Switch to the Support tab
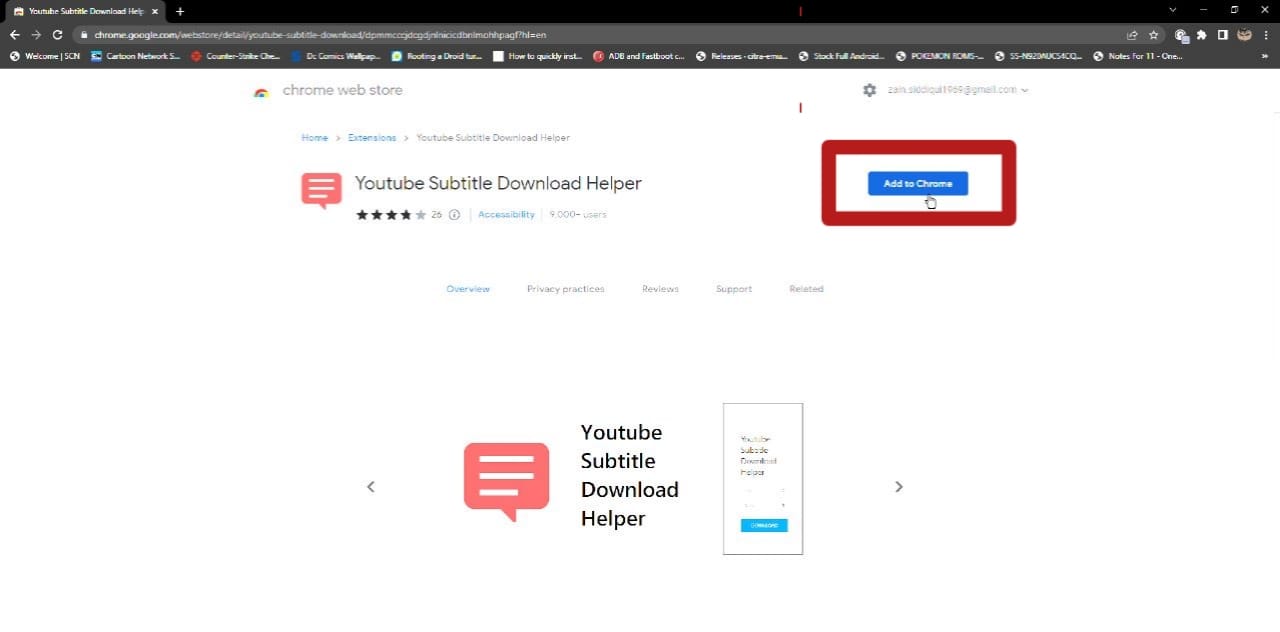This screenshot has width=1280, height=632. click(734, 288)
